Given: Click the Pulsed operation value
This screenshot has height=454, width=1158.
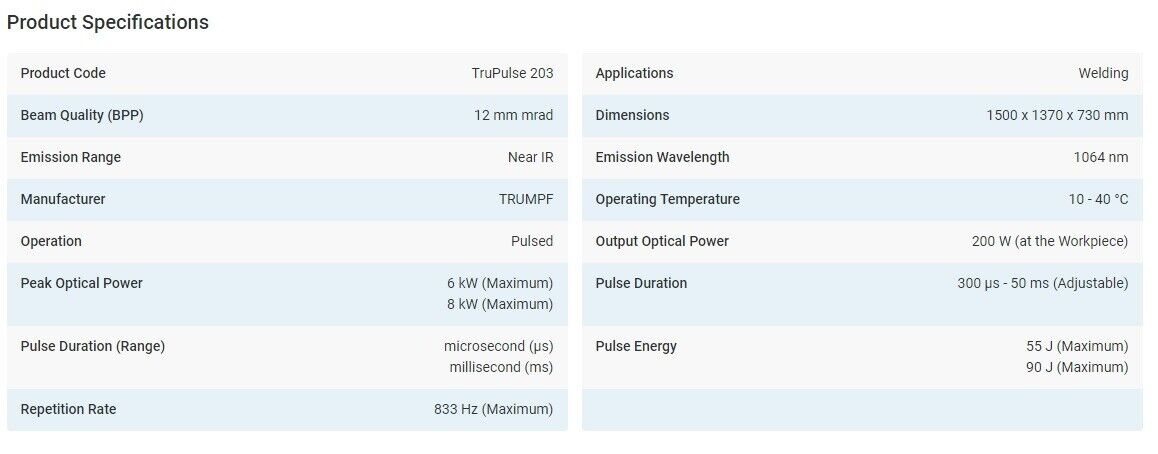Looking at the screenshot, I should tap(532, 241).
